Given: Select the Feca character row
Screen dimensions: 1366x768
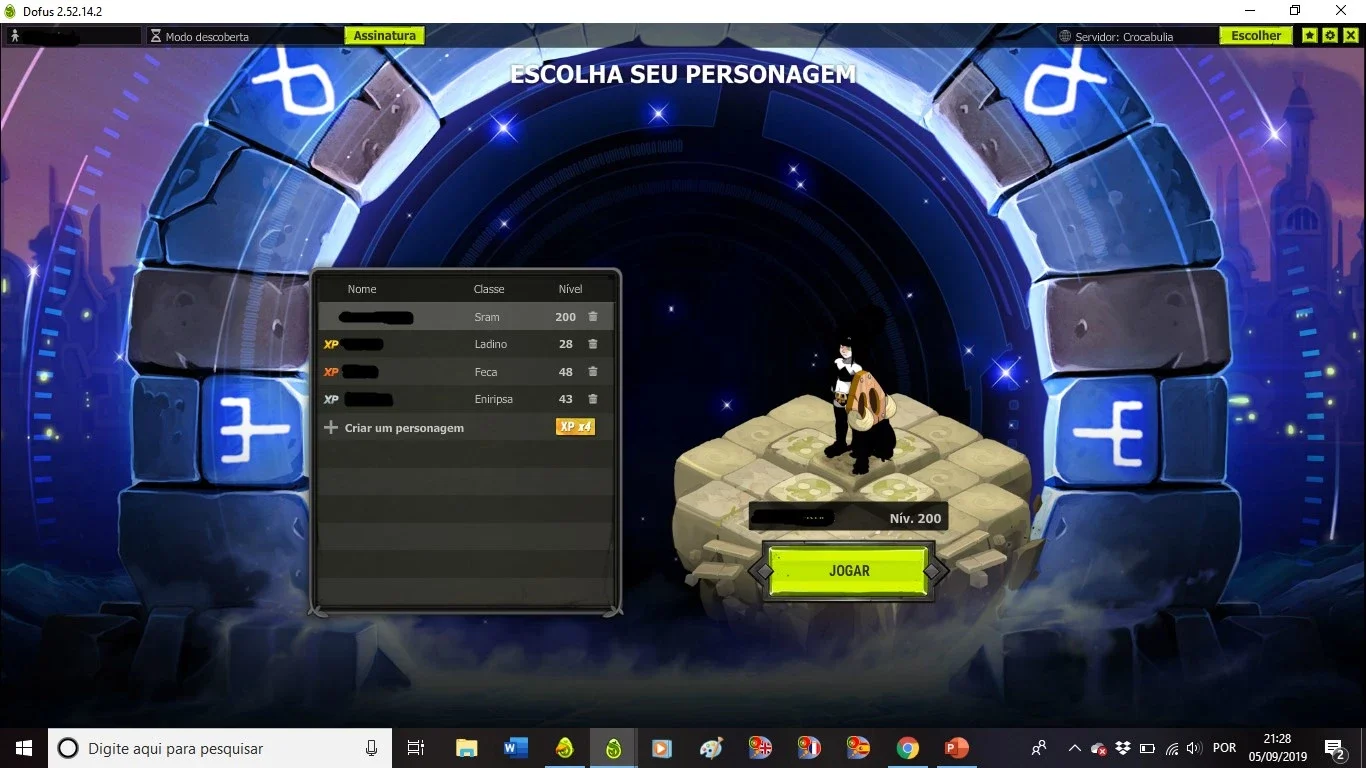Looking at the screenshot, I should (x=465, y=372).
